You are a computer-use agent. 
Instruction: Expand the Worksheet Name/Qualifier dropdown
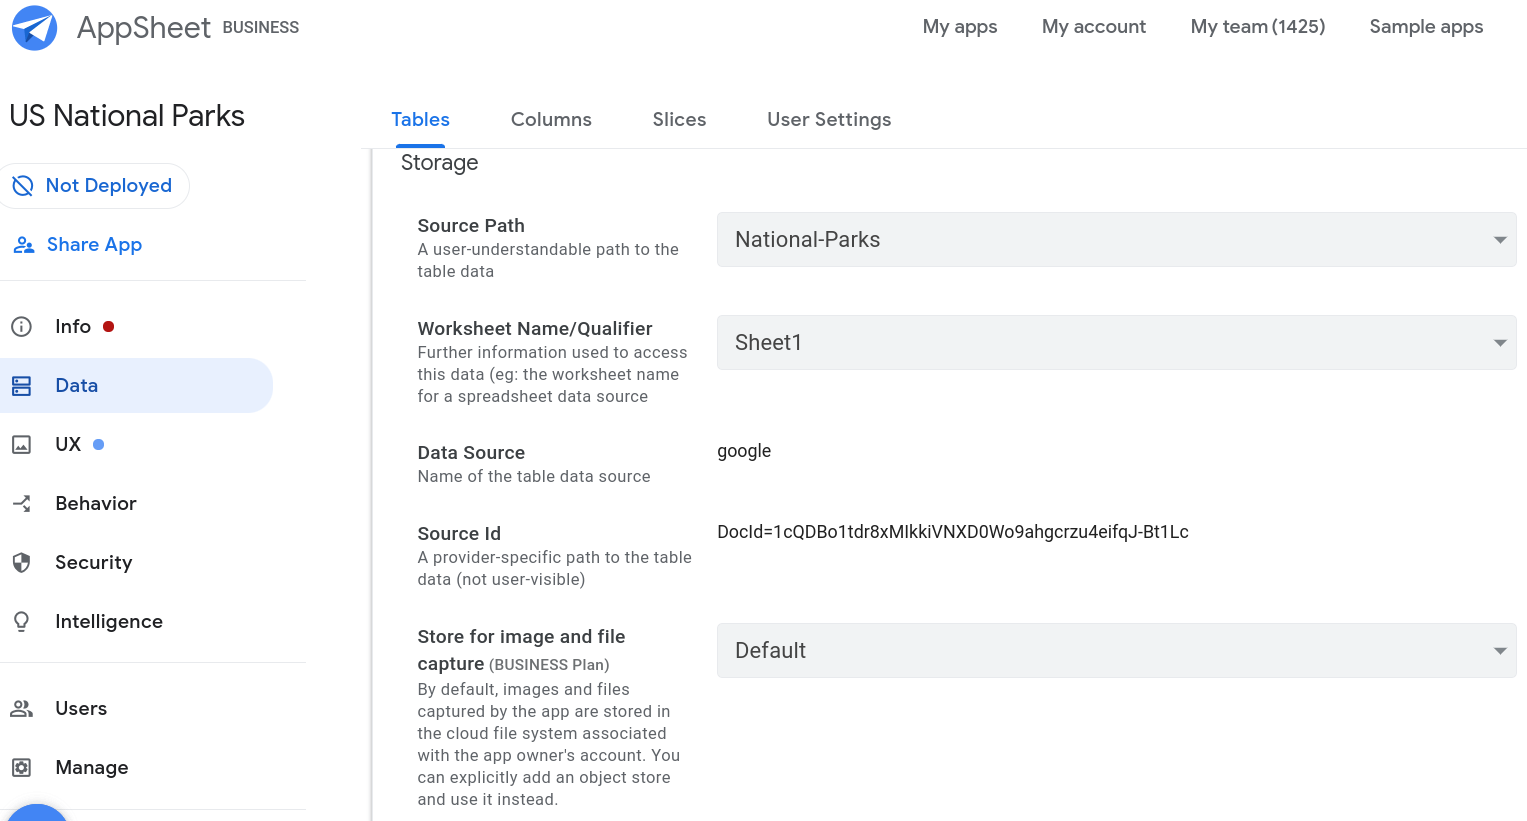(x=1499, y=342)
